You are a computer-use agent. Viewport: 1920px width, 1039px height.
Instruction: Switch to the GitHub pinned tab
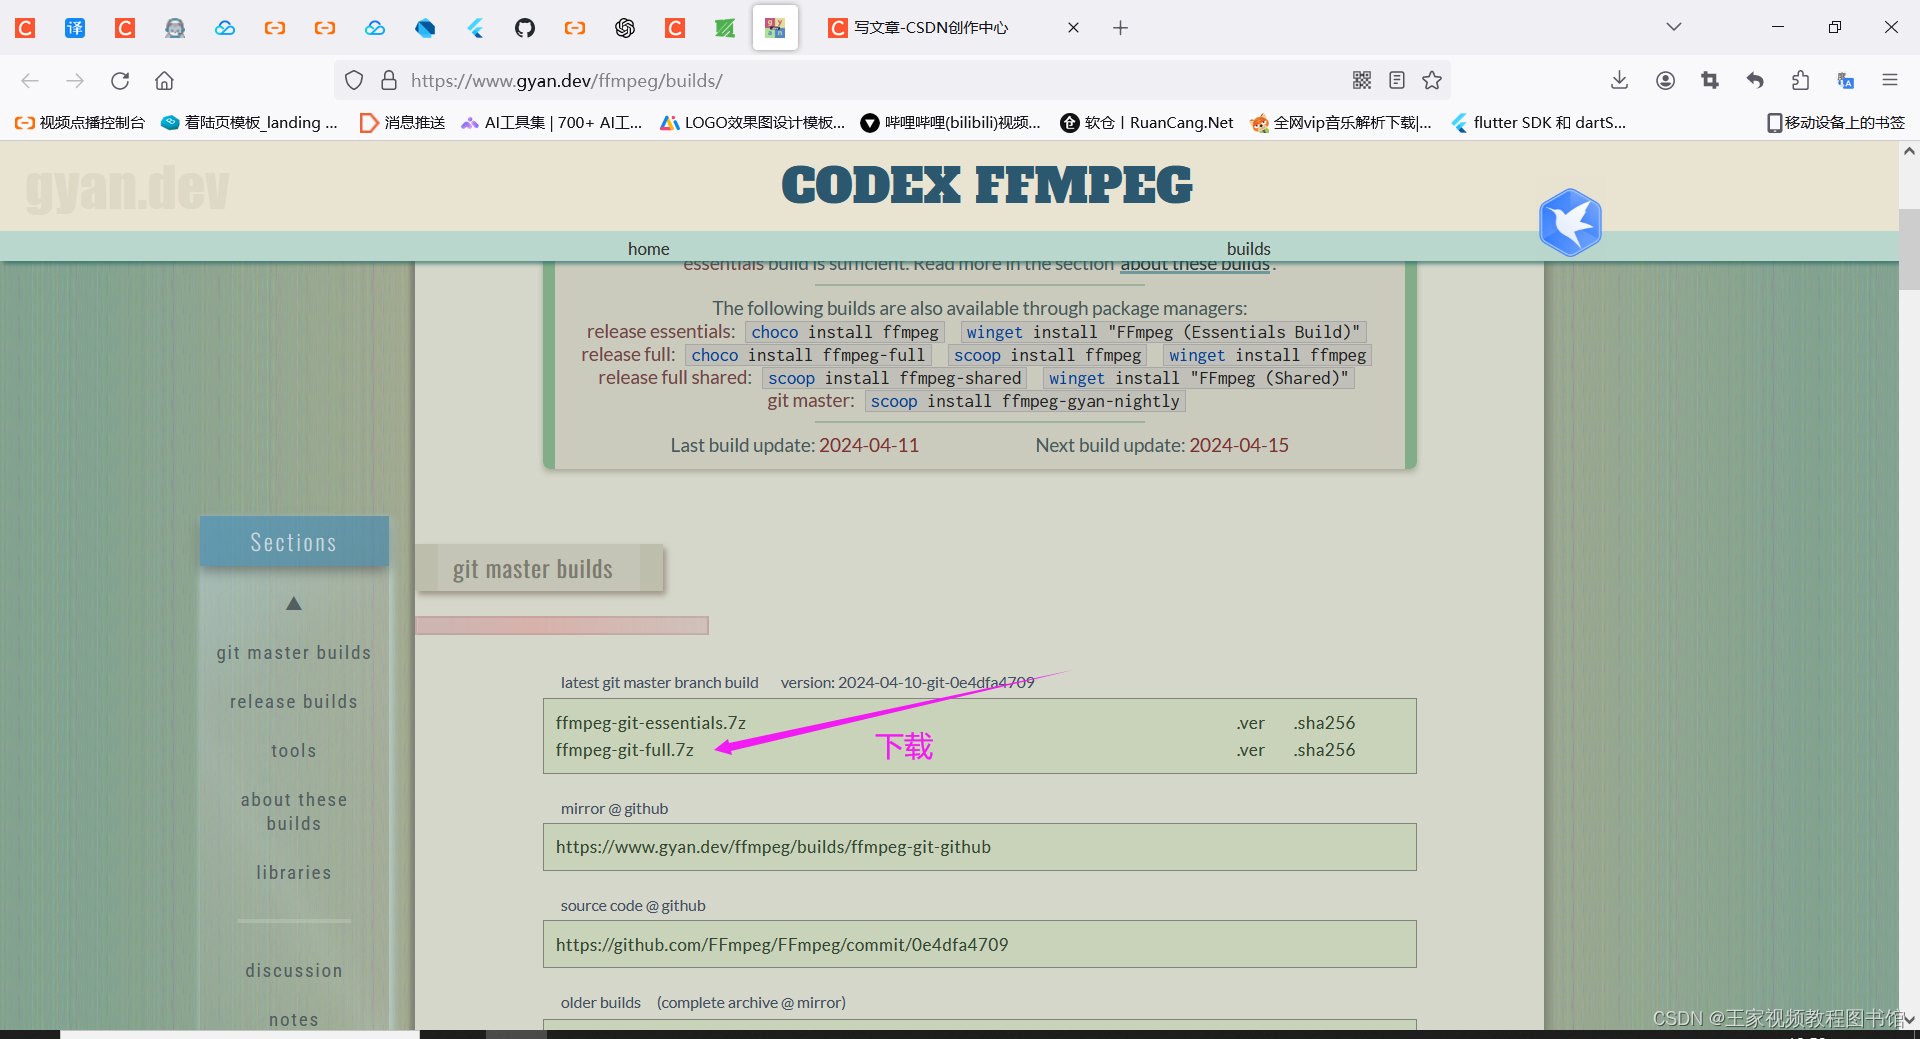(524, 27)
